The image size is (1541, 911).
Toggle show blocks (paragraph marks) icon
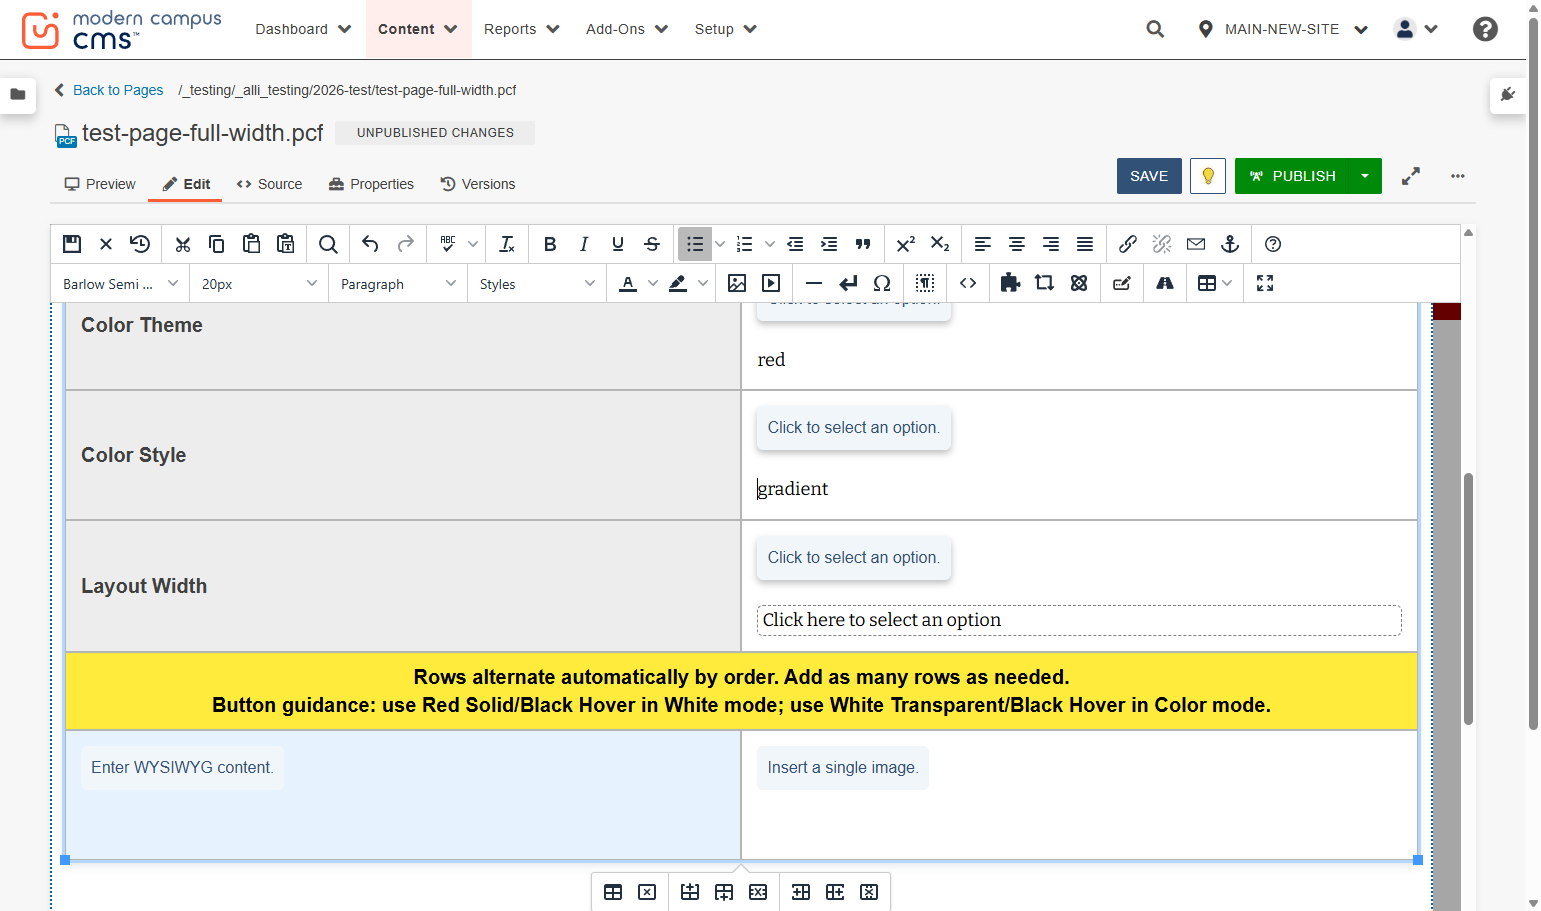click(925, 283)
